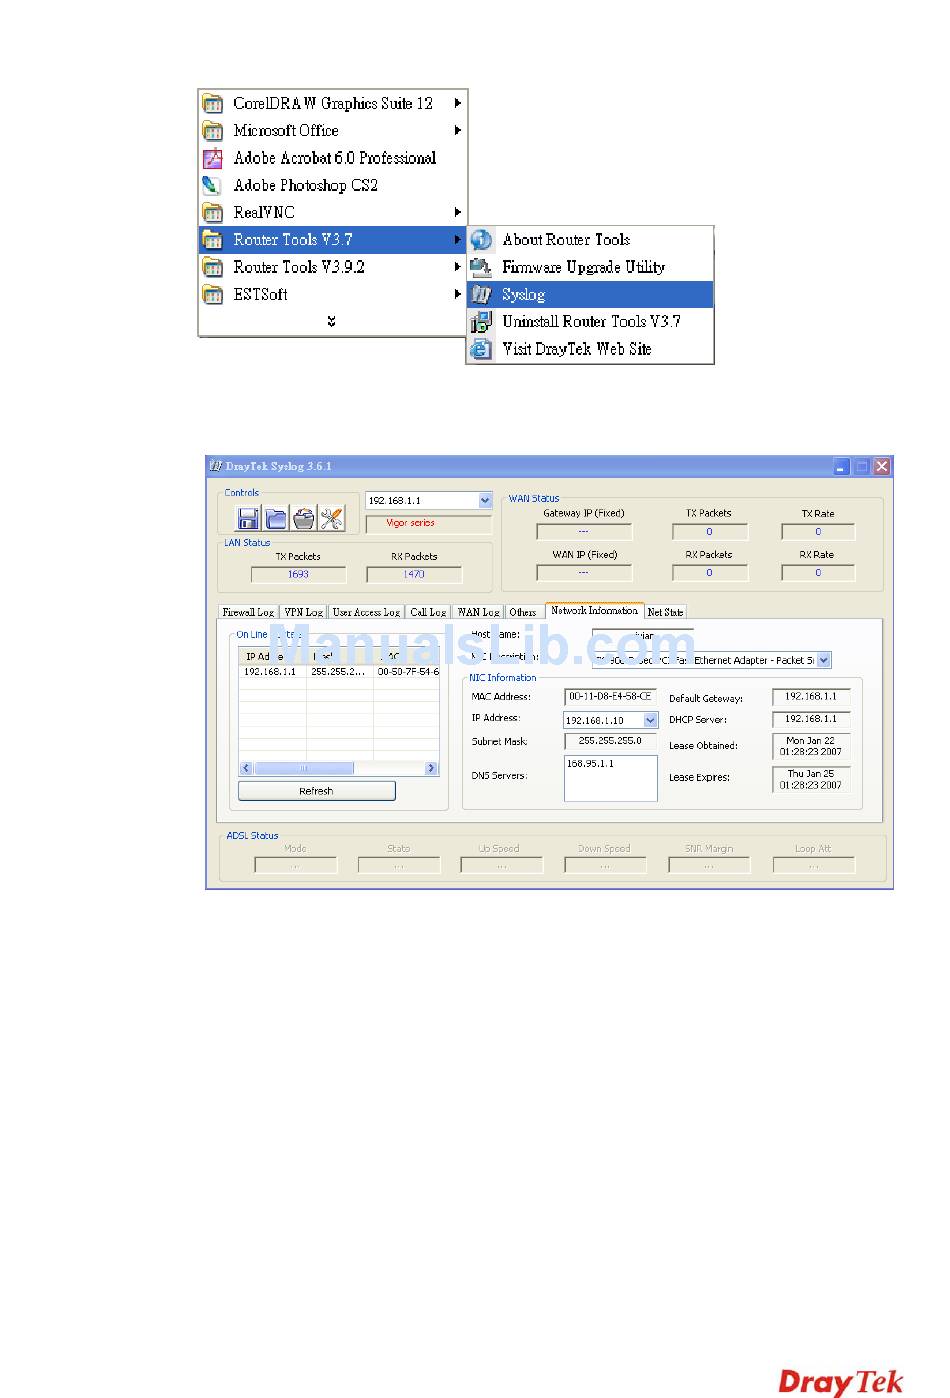The width and height of the screenshot is (950, 1398).
Task: Click the right arrow of the router list scrollbar
Action: (431, 768)
